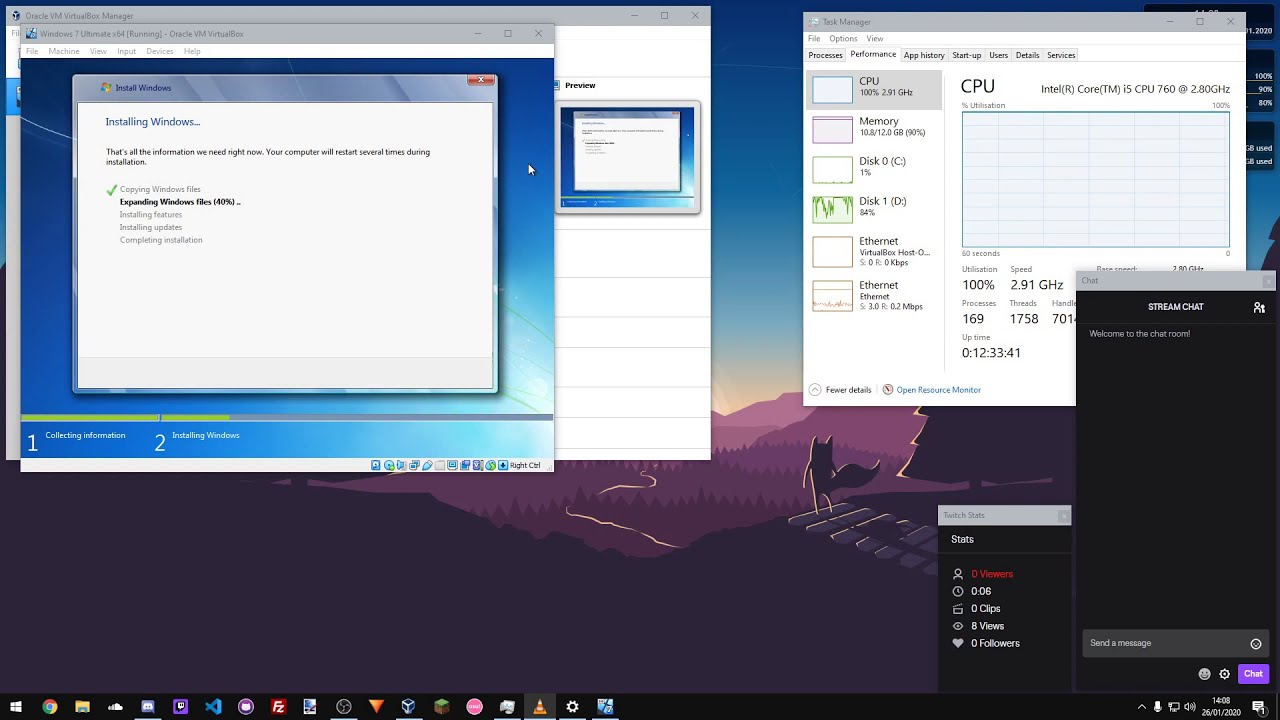The image size is (1280, 720).
Task: Click USB devices indicator in VM status bar
Action: click(x=427, y=465)
